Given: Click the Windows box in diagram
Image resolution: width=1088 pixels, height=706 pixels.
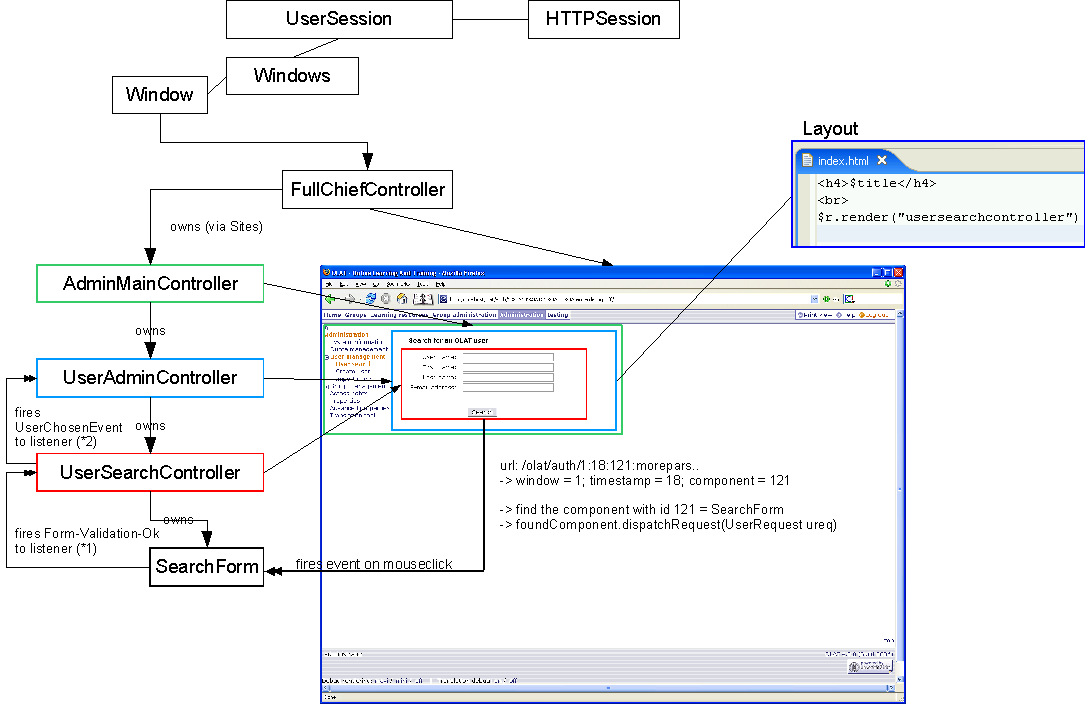Looking at the screenshot, I should (x=292, y=76).
